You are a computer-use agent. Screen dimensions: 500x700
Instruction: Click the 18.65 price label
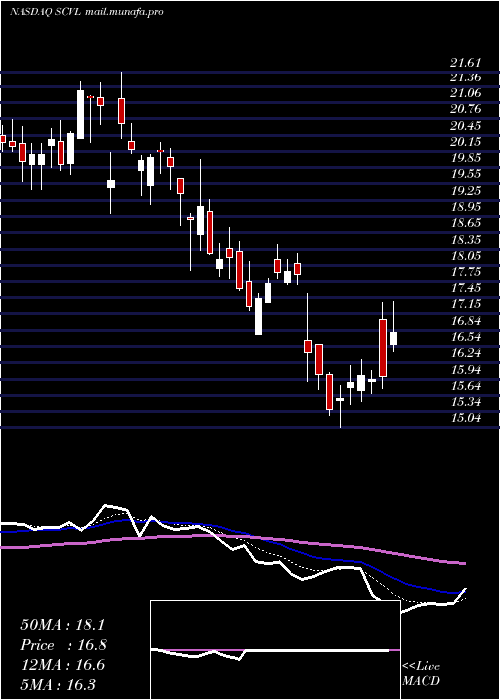(465, 223)
